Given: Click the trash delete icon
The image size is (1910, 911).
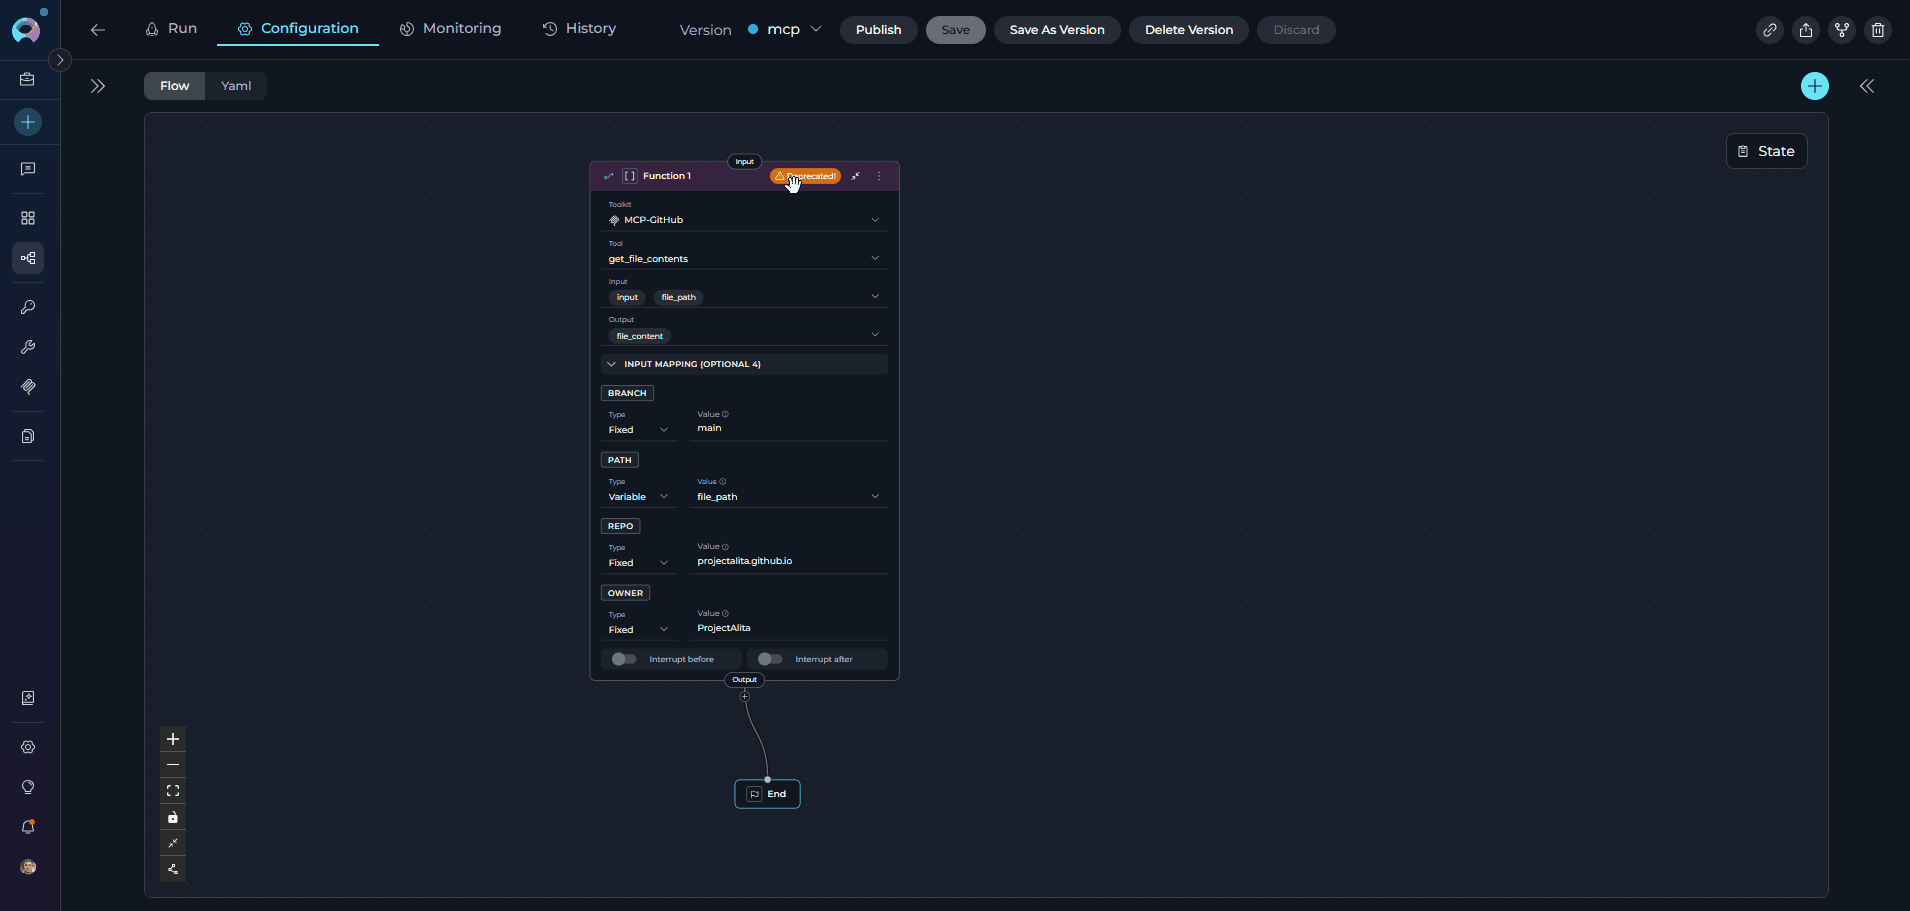Looking at the screenshot, I should [x=1877, y=30].
